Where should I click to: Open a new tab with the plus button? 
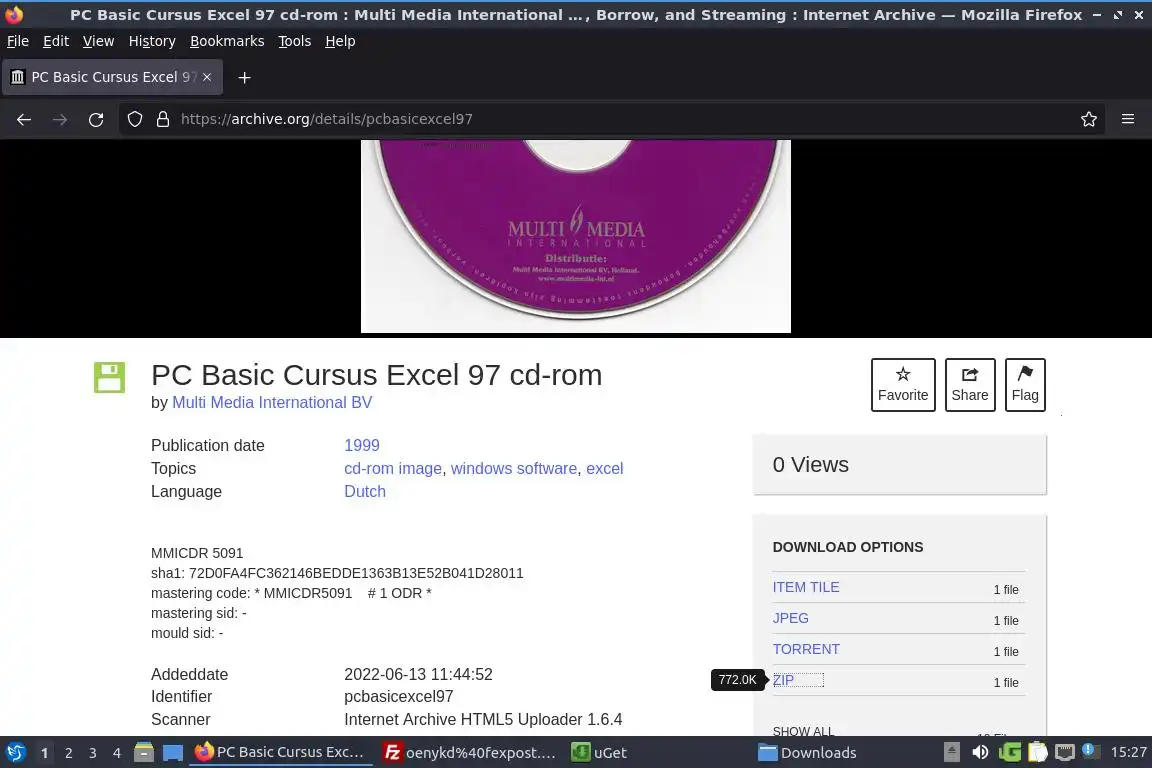[x=245, y=77]
